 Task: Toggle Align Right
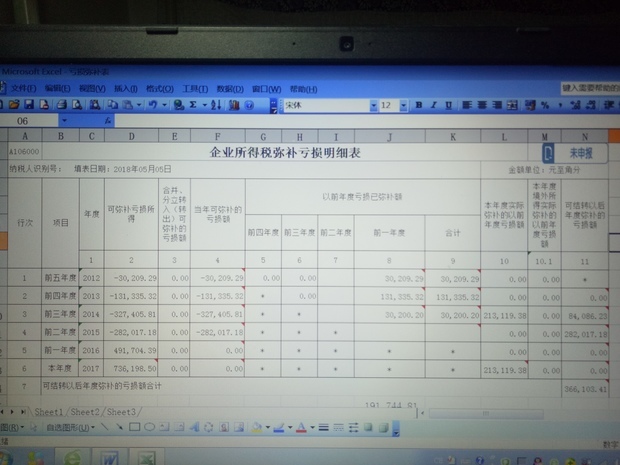click(497, 105)
